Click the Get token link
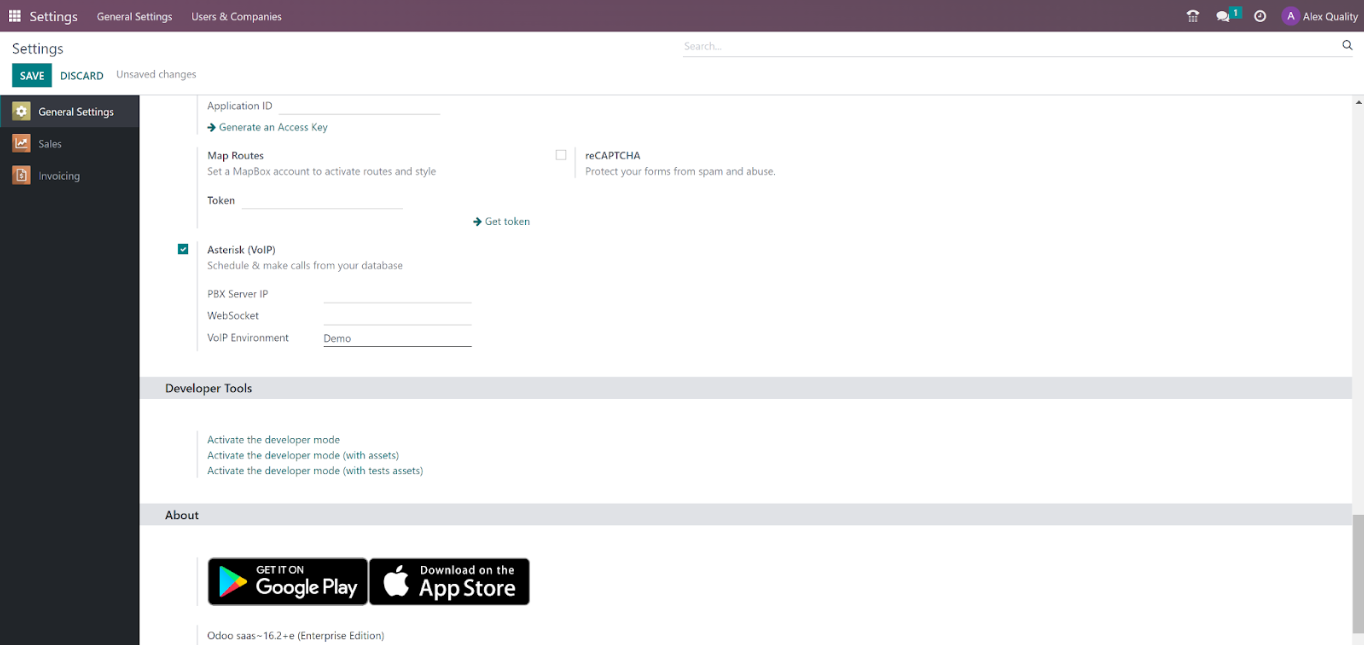 (x=506, y=221)
